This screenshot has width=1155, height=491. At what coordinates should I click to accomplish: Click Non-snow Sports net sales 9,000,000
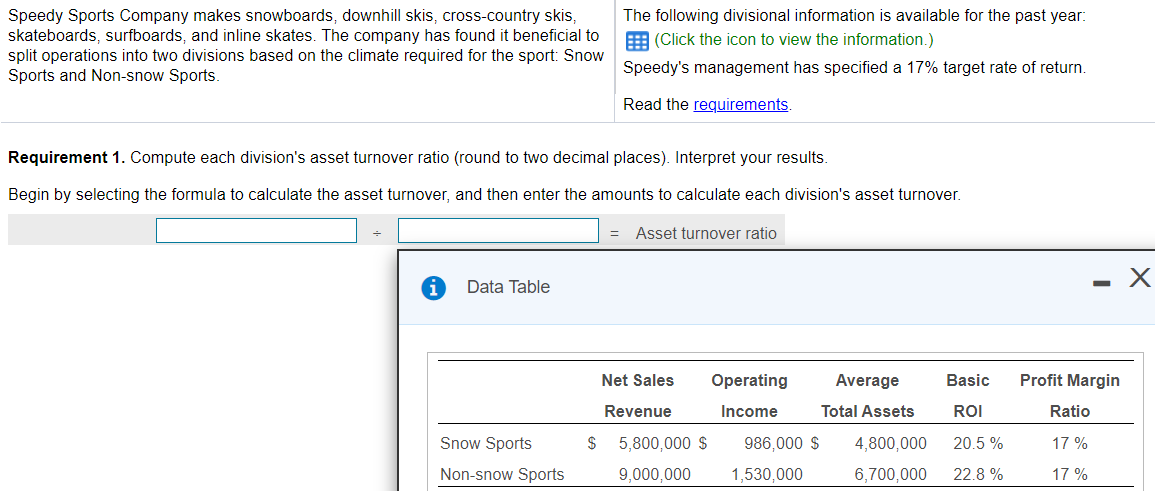(655, 474)
